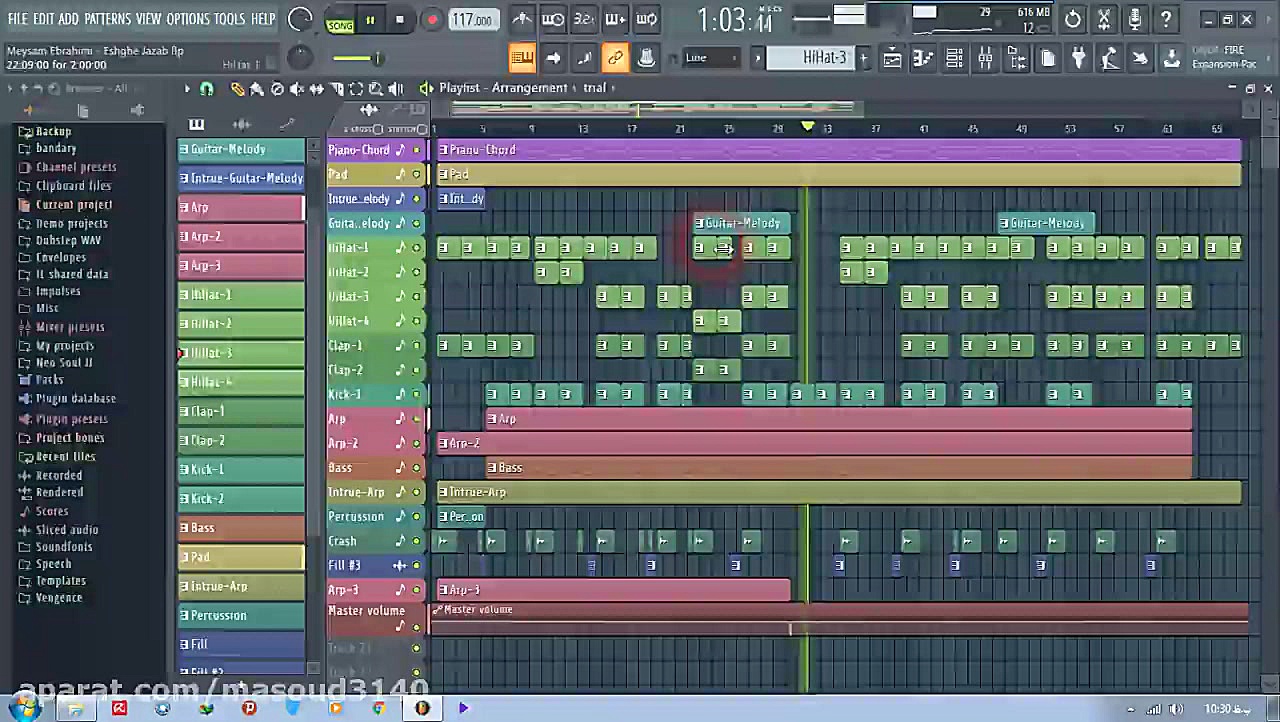Open the Line snap dropdown
The width and height of the screenshot is (1280, 722).
[x=711, y=58]
